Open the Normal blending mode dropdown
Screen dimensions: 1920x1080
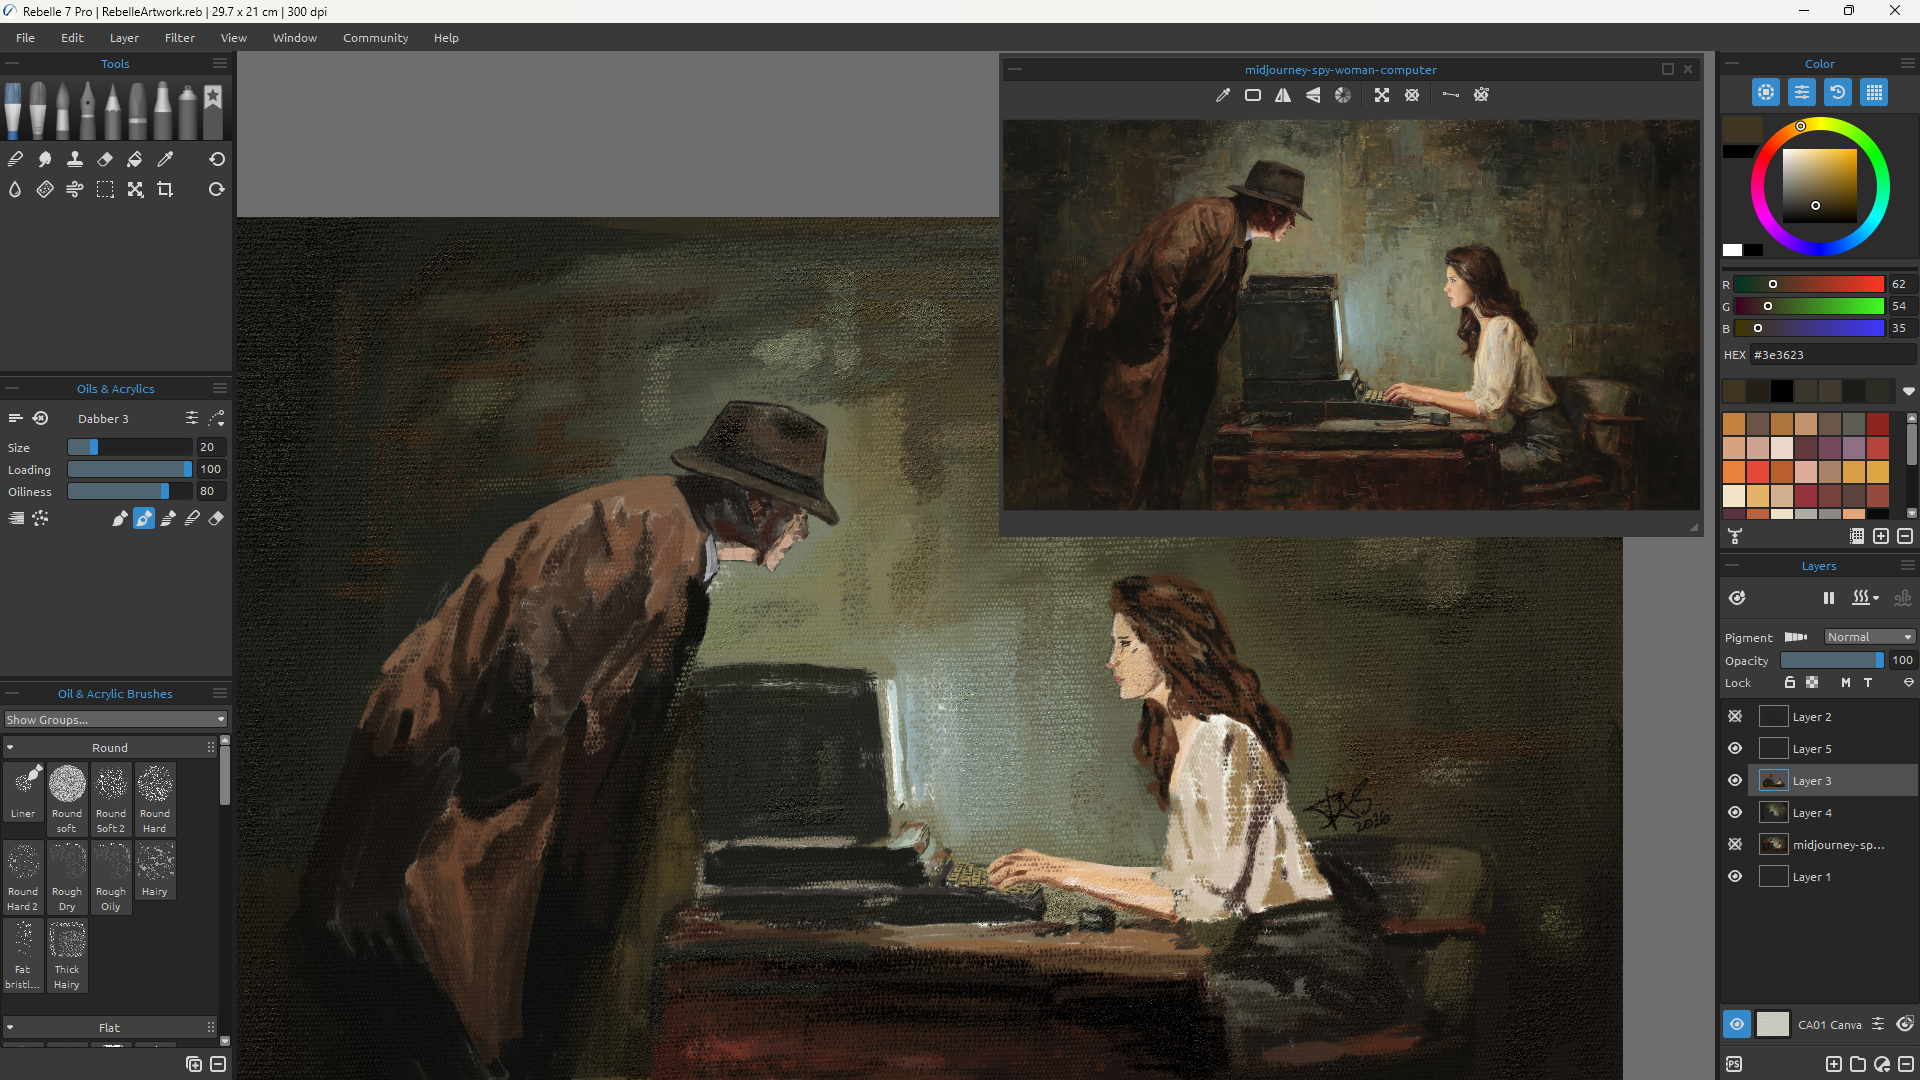pyautogui.click(x=1869, y=637)
